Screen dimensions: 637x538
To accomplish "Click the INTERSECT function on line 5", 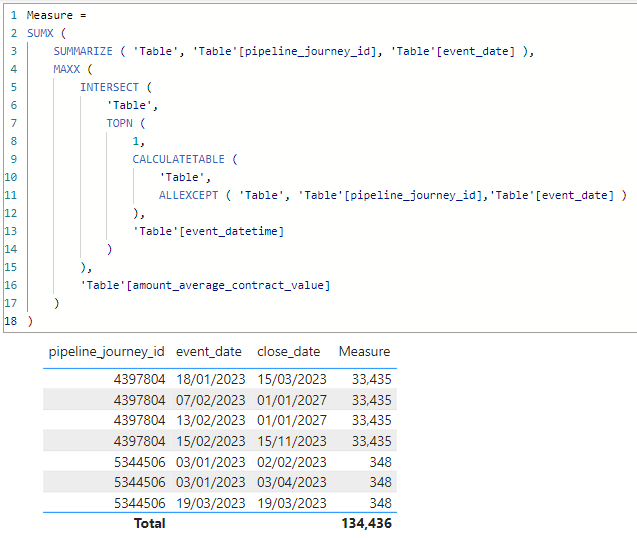I will pyautogui.click(x=109, y=87).
